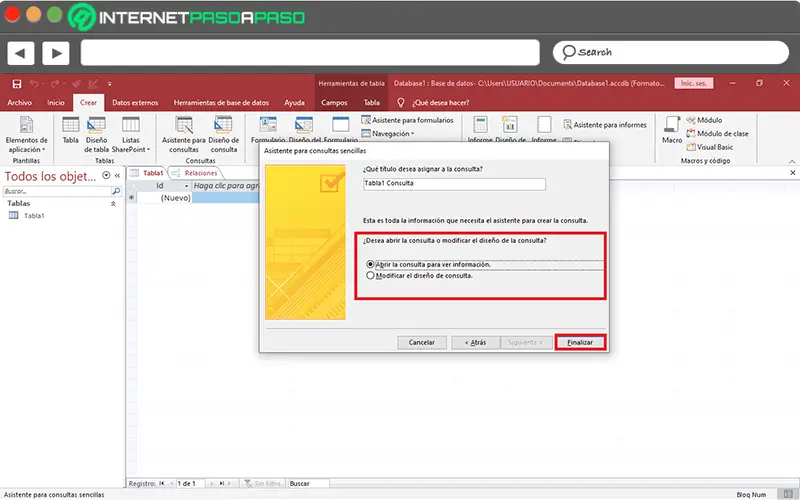Go to first record in navigator
The height and width of the screenshot is (500, 800).
(162, 483)
